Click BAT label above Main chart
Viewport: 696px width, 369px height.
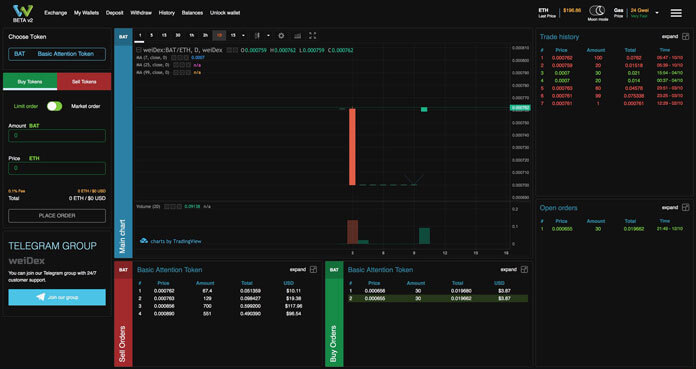tap(123, 36)
